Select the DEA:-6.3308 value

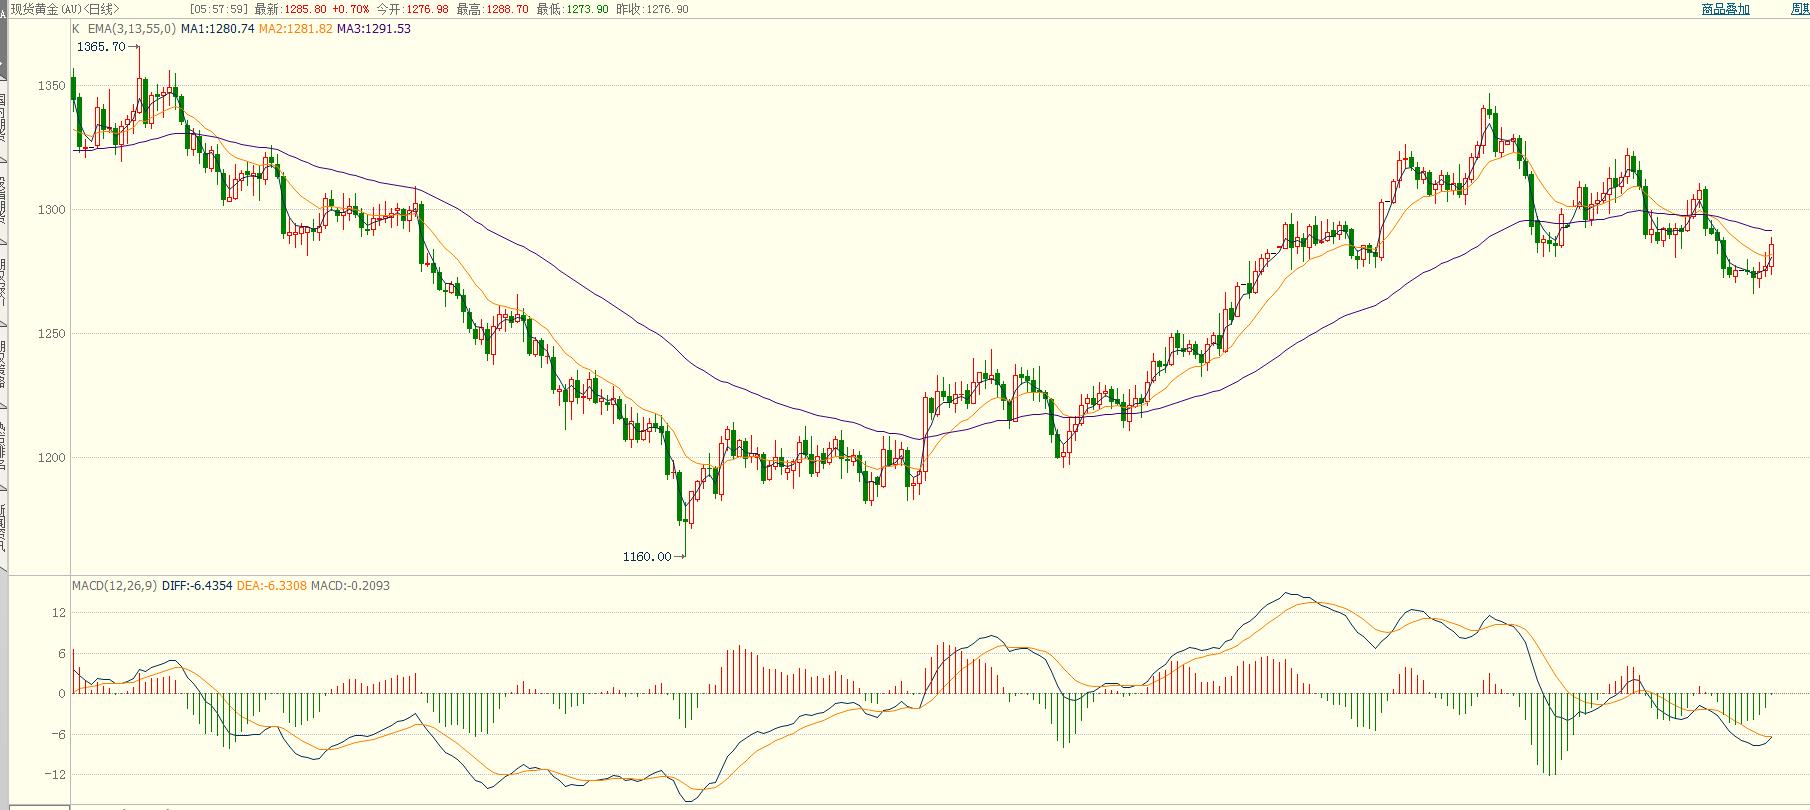272,585
